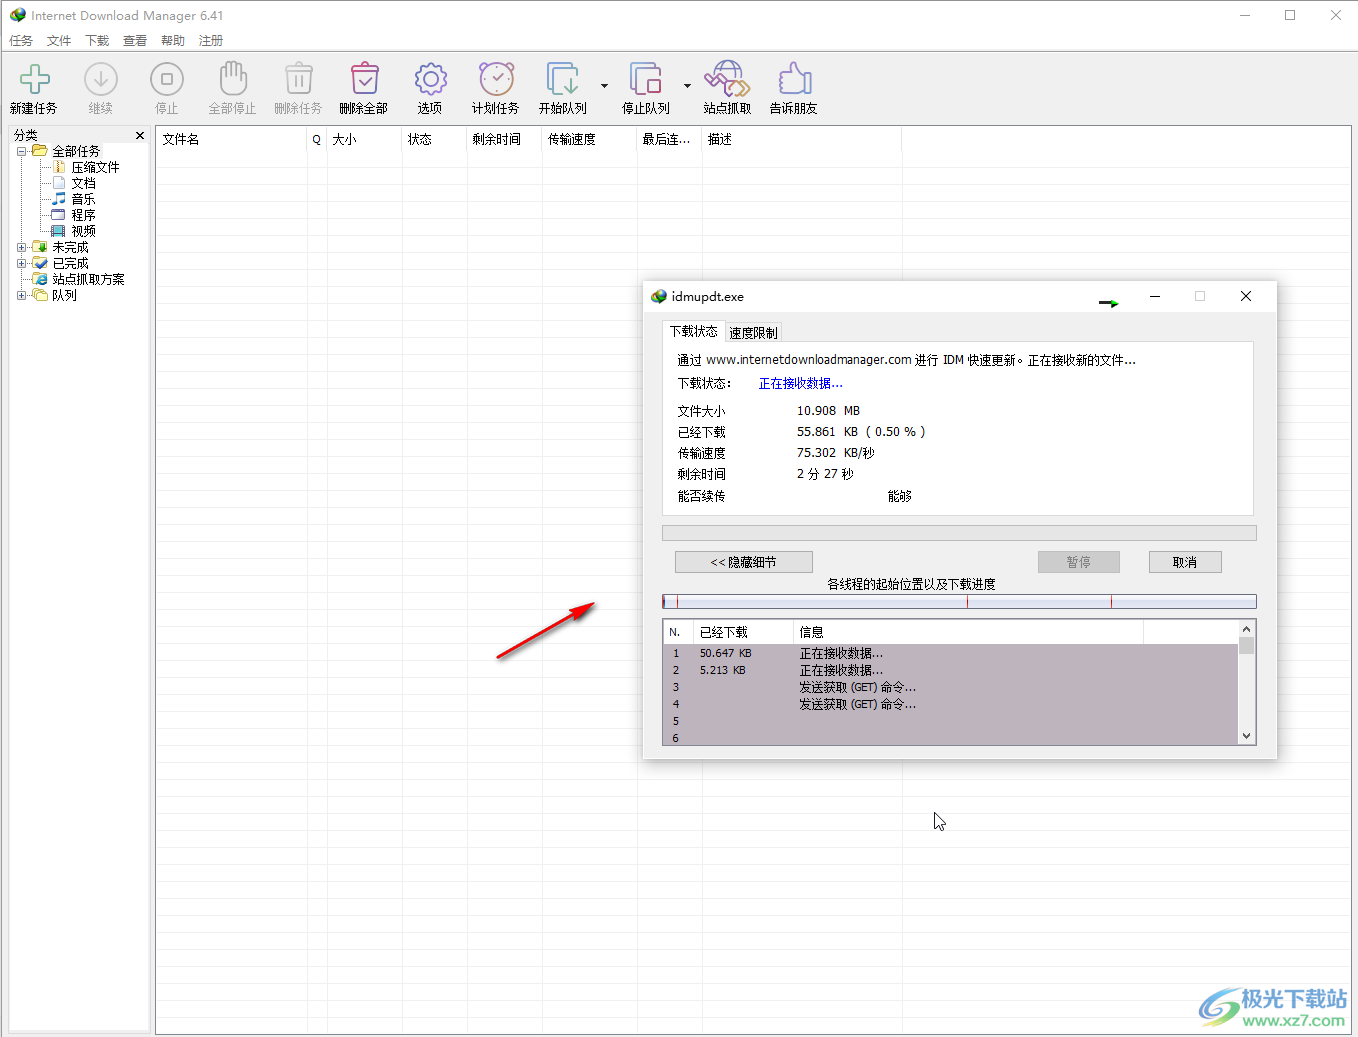Sort by the 大小 column header

point(364,139)
